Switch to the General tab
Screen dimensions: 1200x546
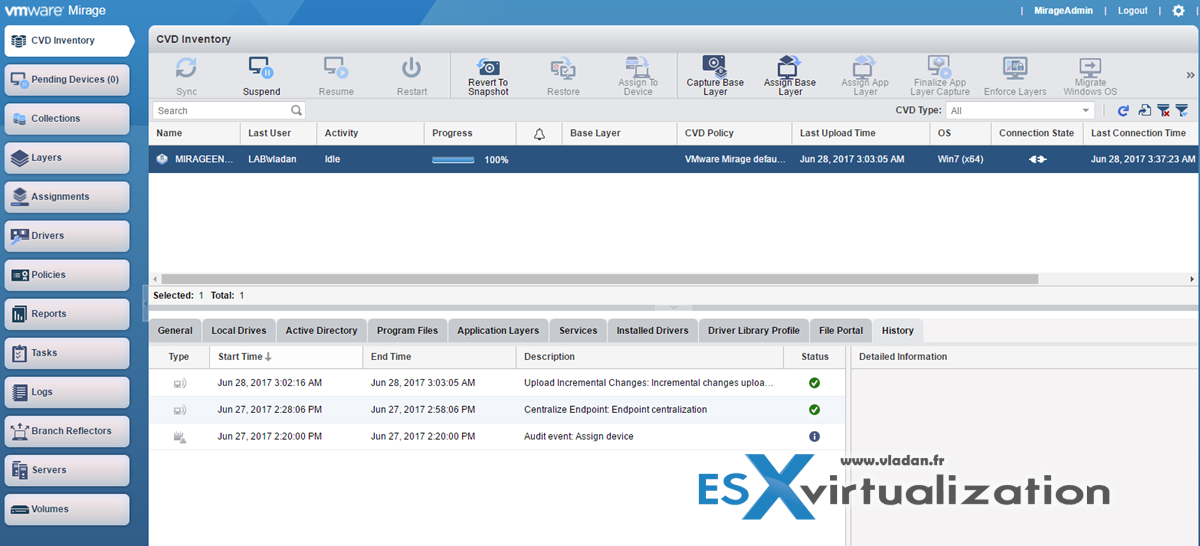[x=175, y=330]
